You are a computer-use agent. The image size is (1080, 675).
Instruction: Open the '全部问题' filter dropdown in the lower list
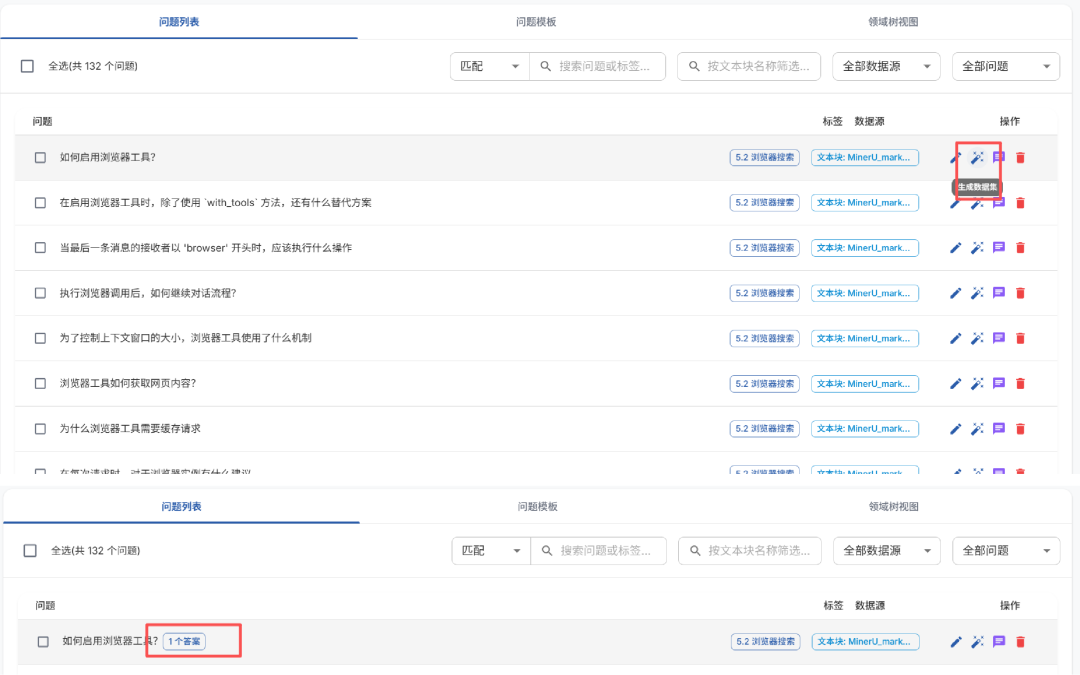point(1006,550)
